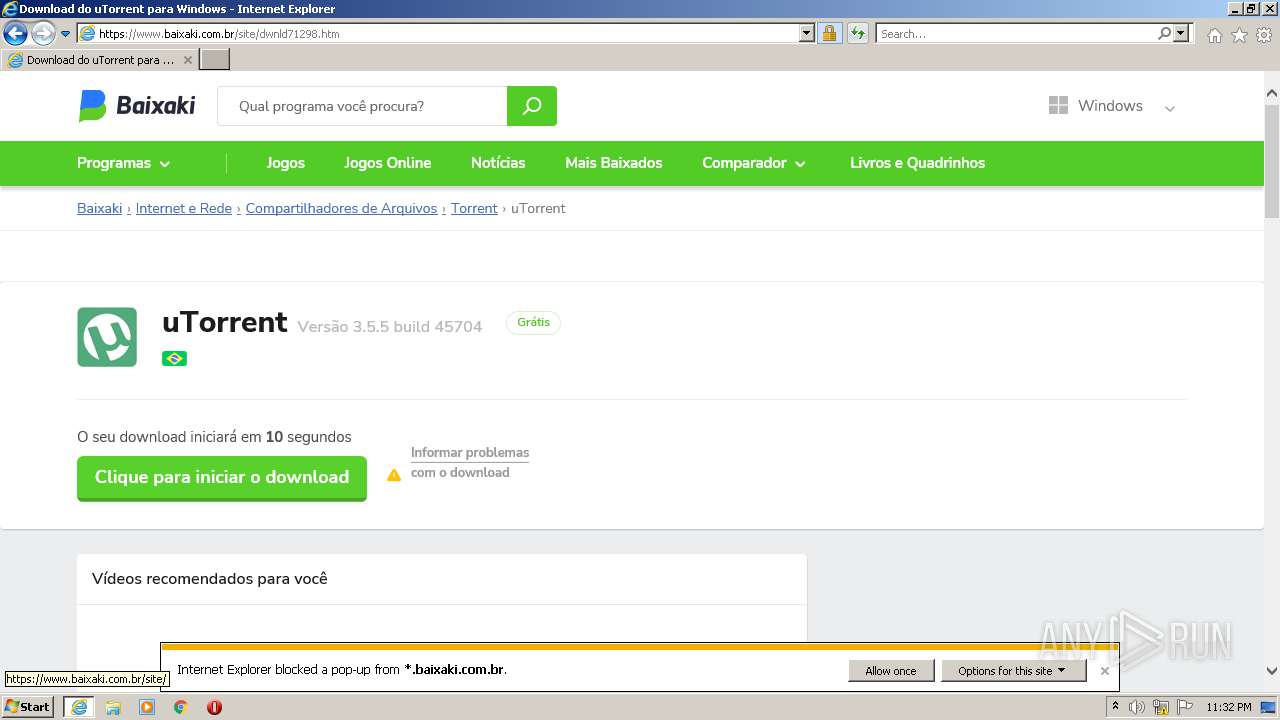1280x720 pixels.
Task: Open Windows Explorer folder taskbar icon
Action: click(113, 707)
